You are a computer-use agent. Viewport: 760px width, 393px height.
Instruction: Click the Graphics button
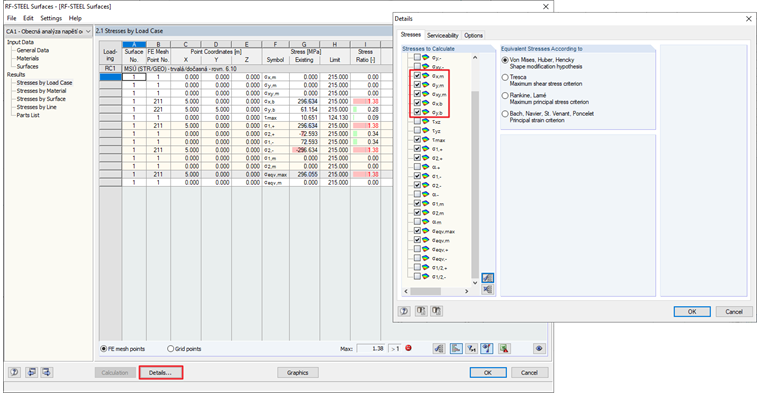[x=298, y=373]
